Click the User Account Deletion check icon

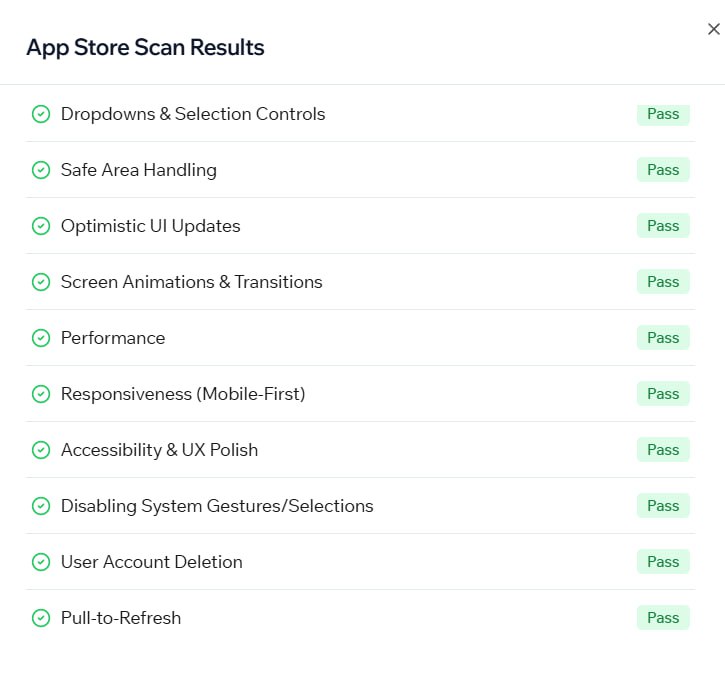[41, 562]
